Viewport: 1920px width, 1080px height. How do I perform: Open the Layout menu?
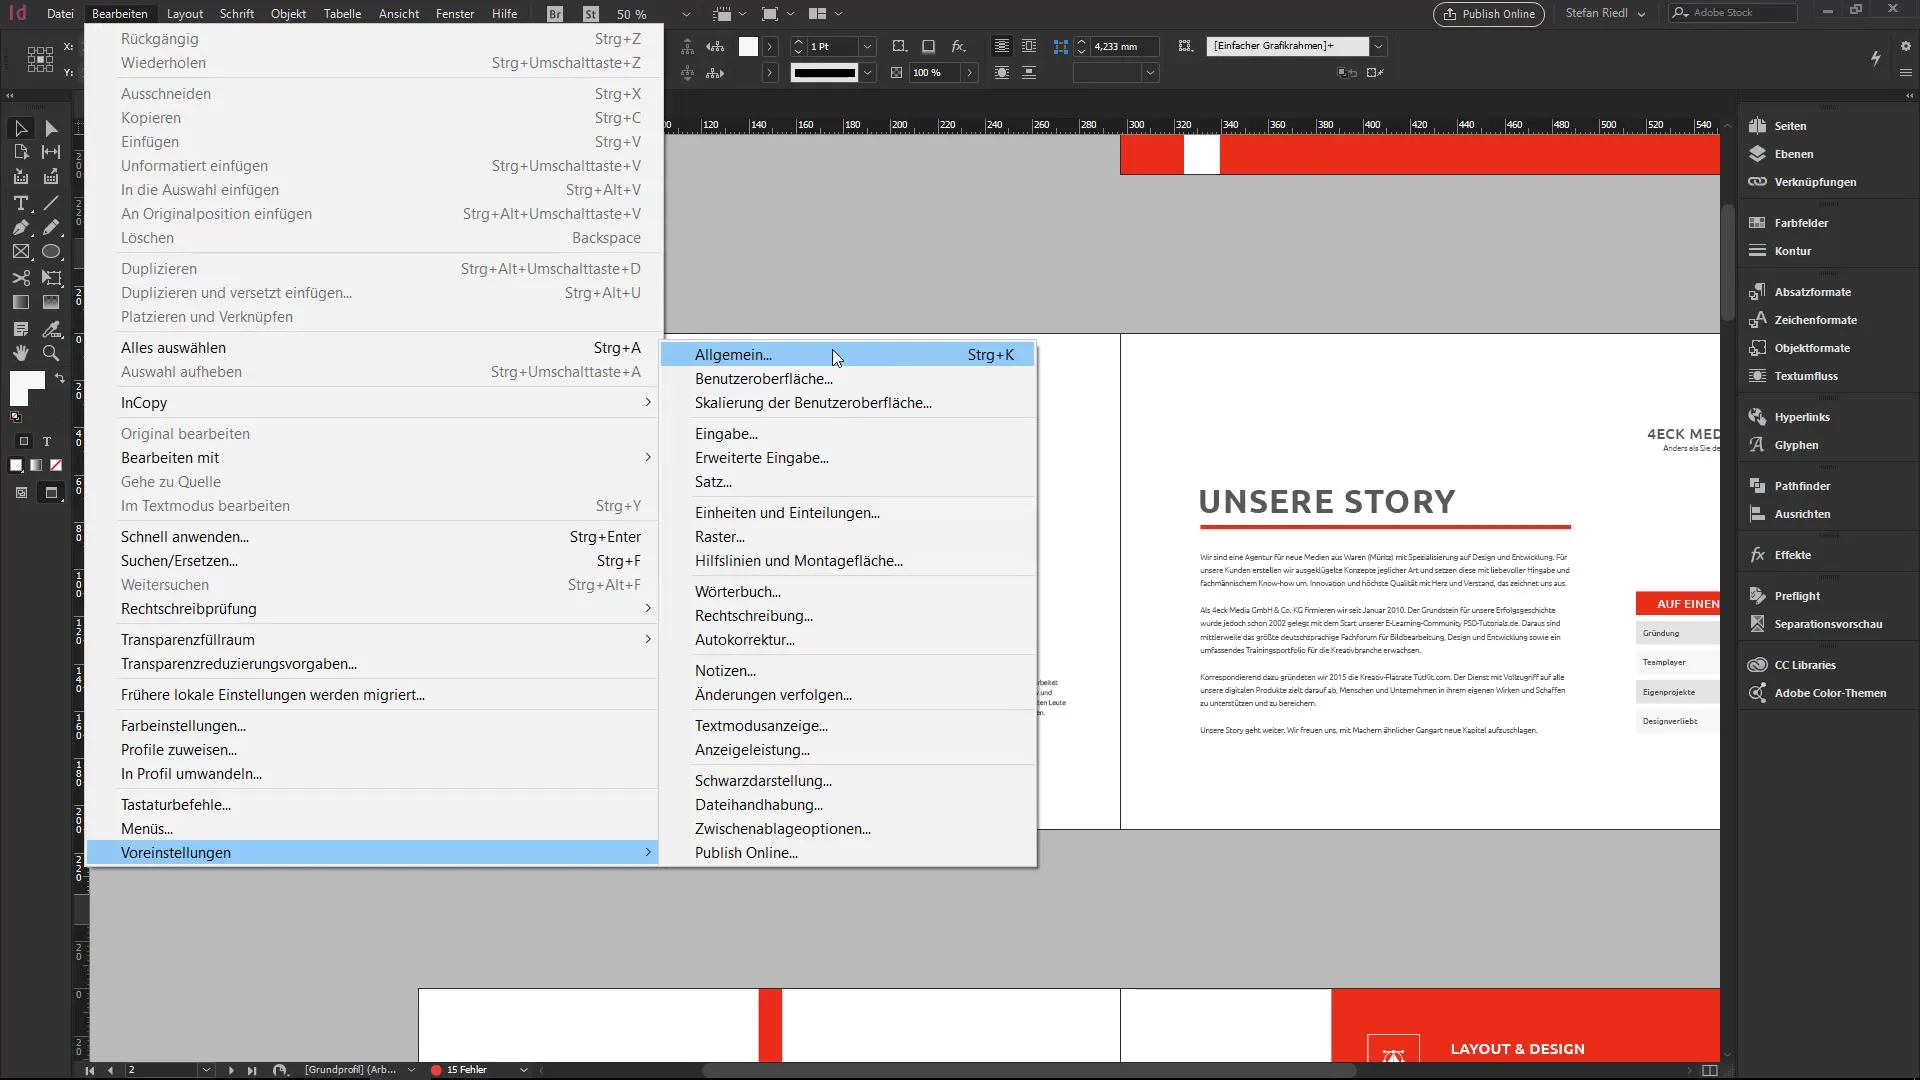tap(185, 14)
